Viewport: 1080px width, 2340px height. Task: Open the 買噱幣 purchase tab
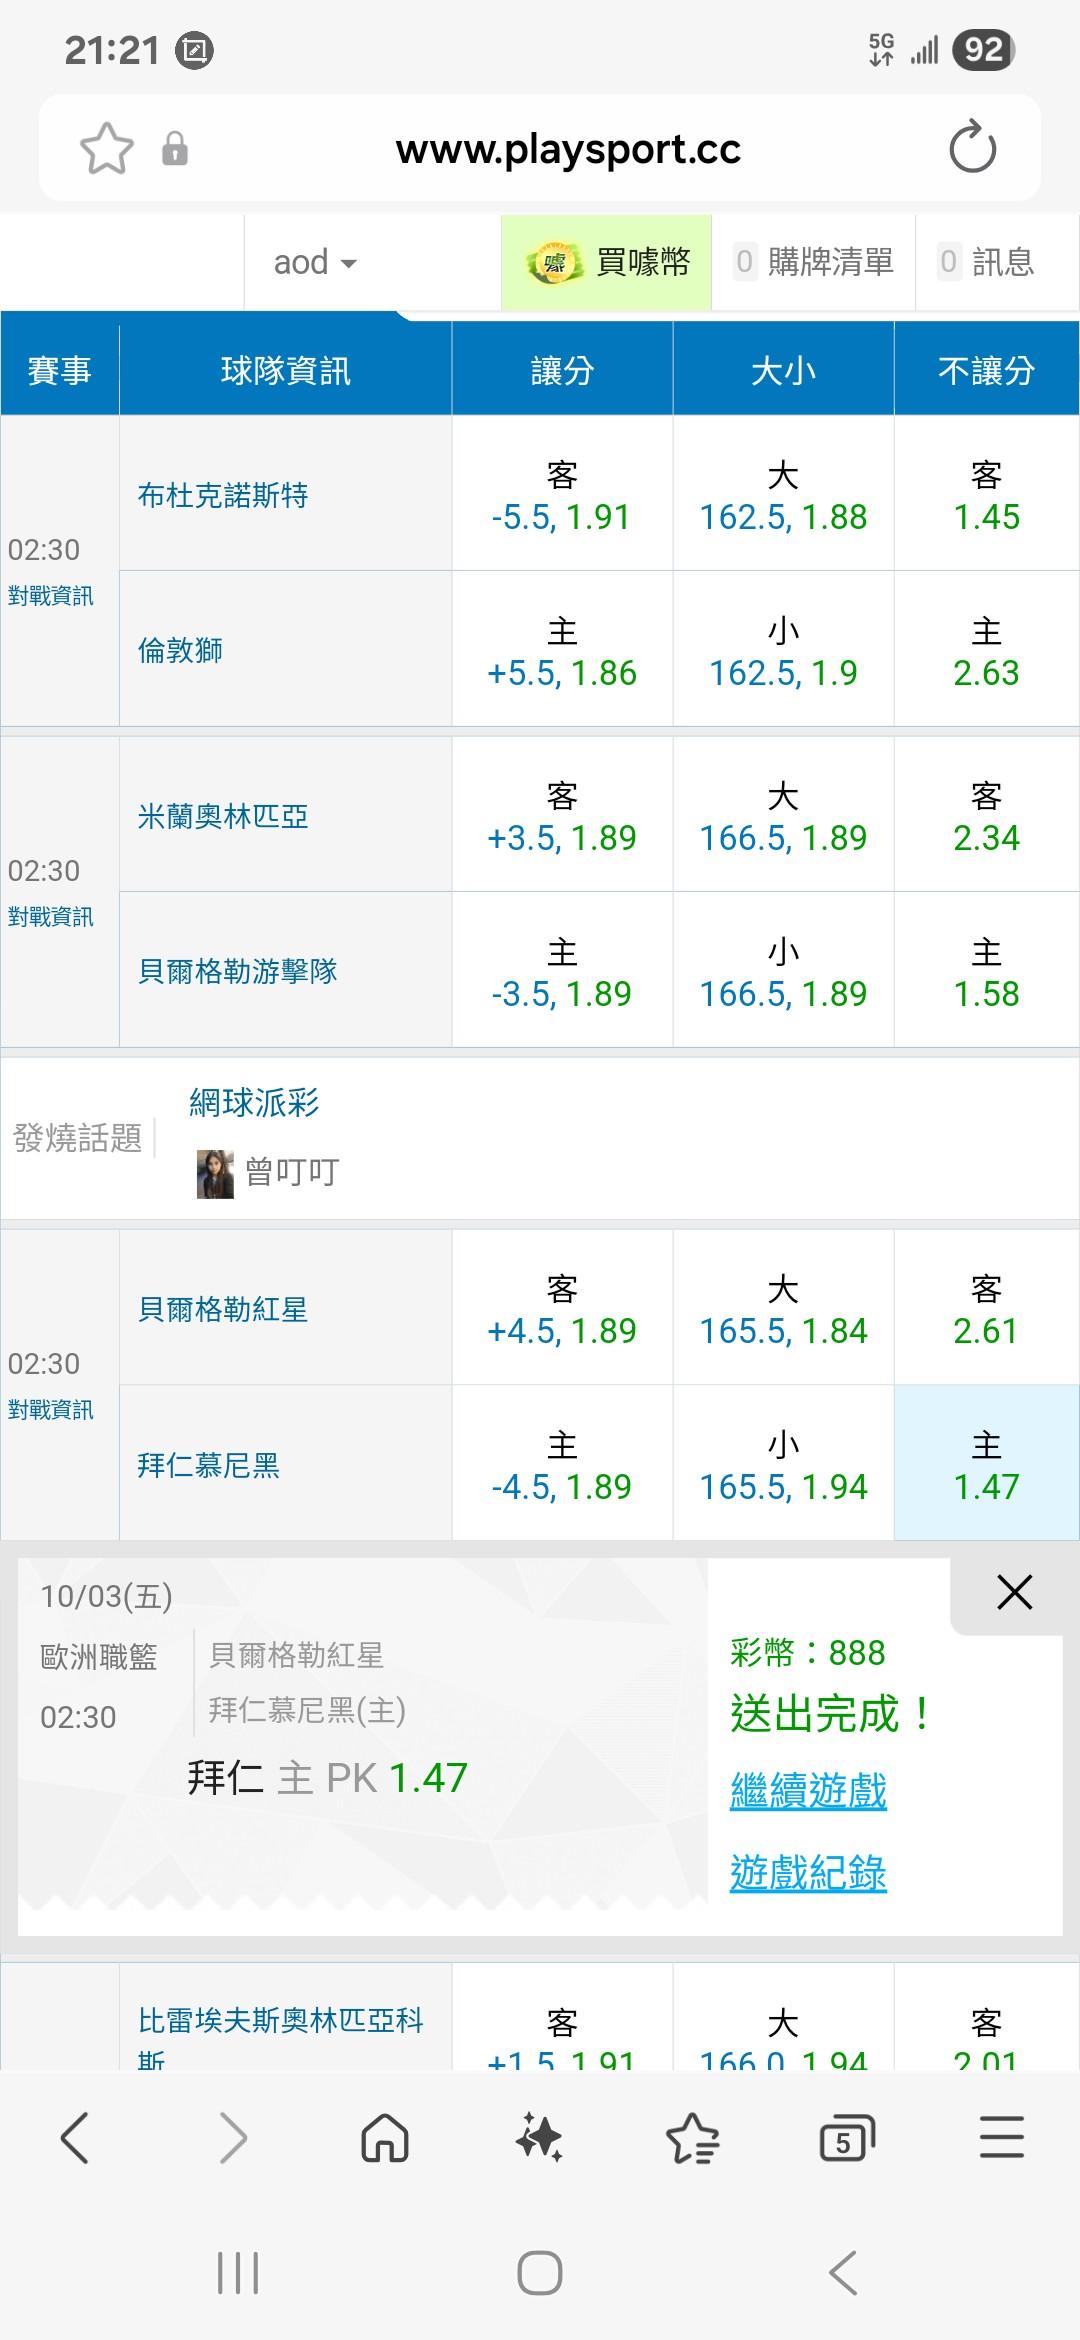tap(607, 262)
